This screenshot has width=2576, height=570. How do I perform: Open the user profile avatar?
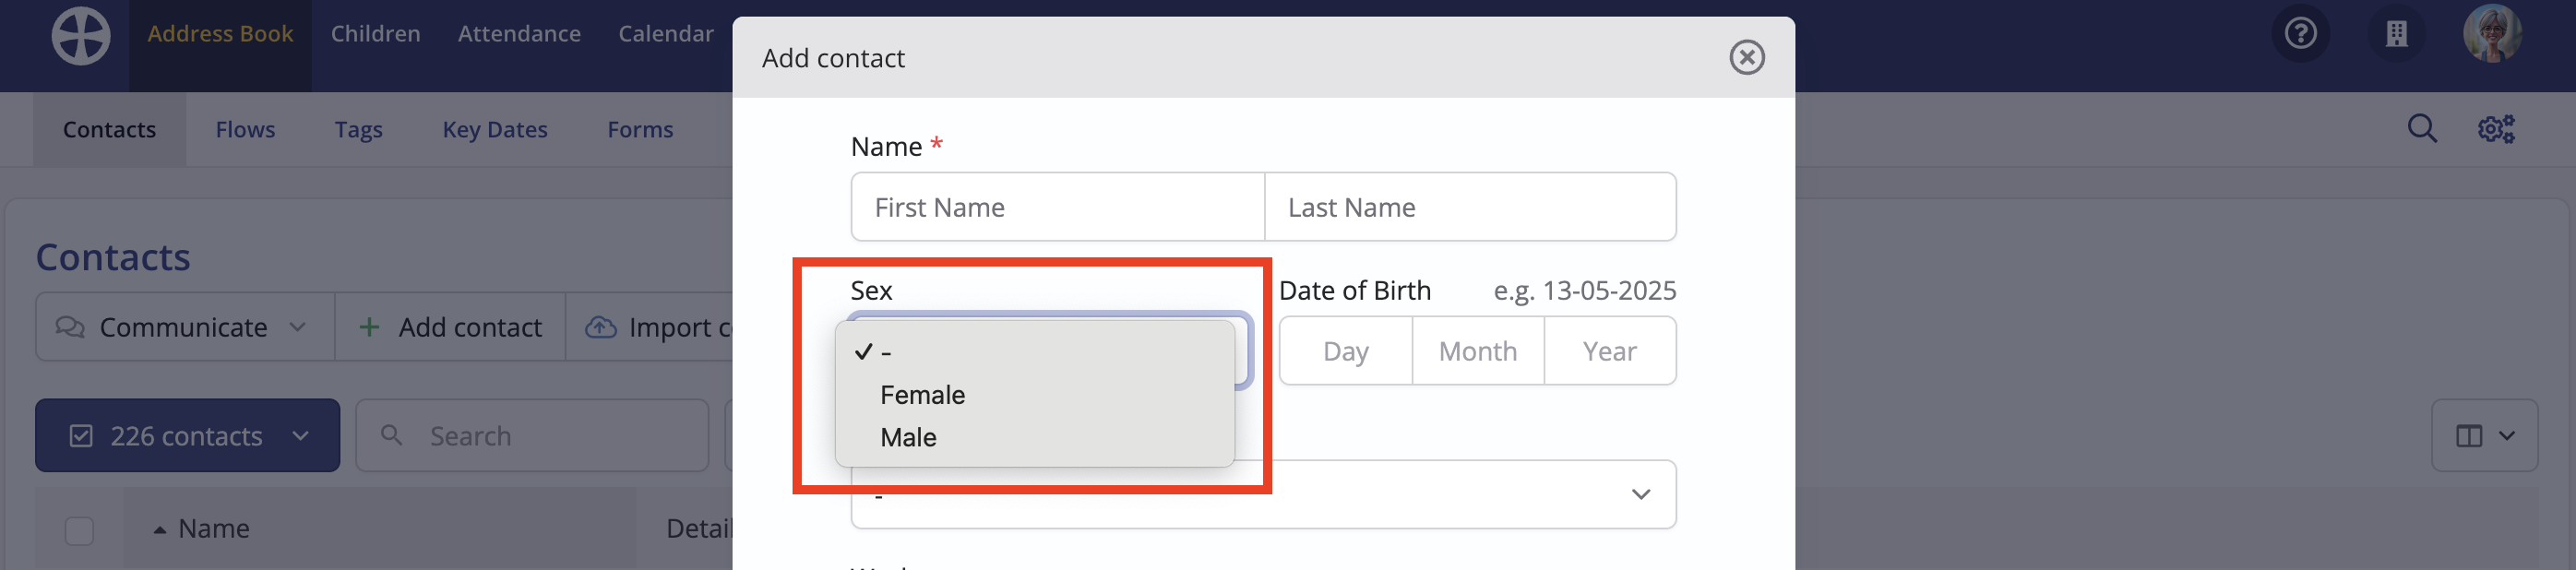2491,34
